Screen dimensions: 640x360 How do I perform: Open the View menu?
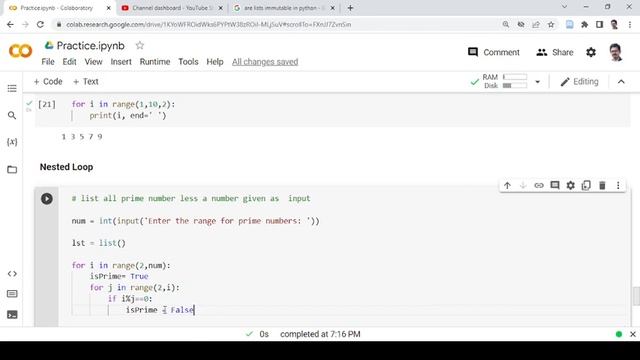point(93,62)
